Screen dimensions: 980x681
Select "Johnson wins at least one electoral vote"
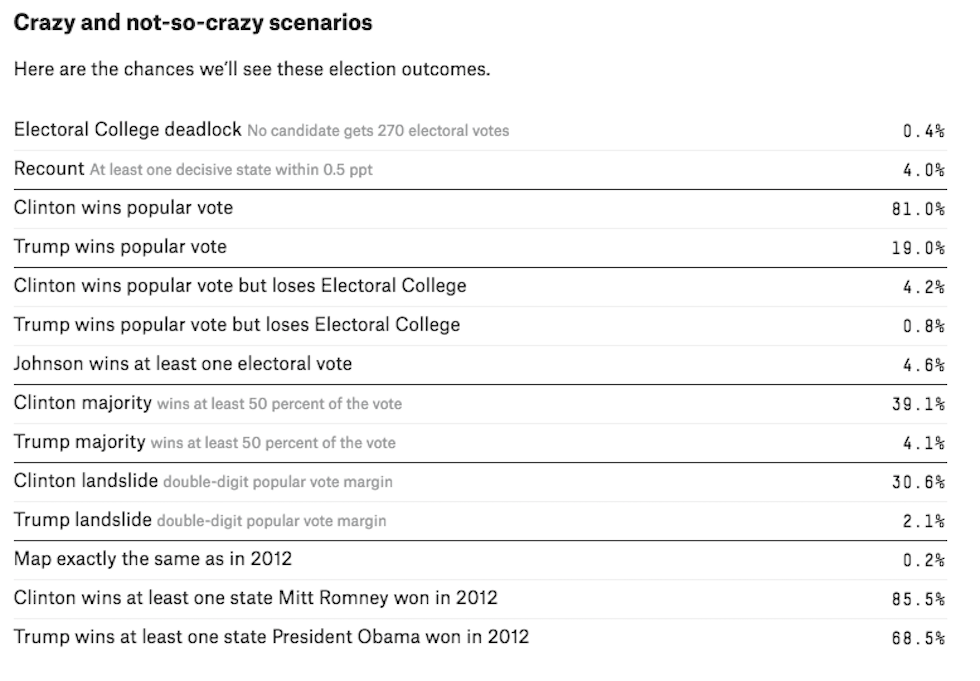coord(183,364)
